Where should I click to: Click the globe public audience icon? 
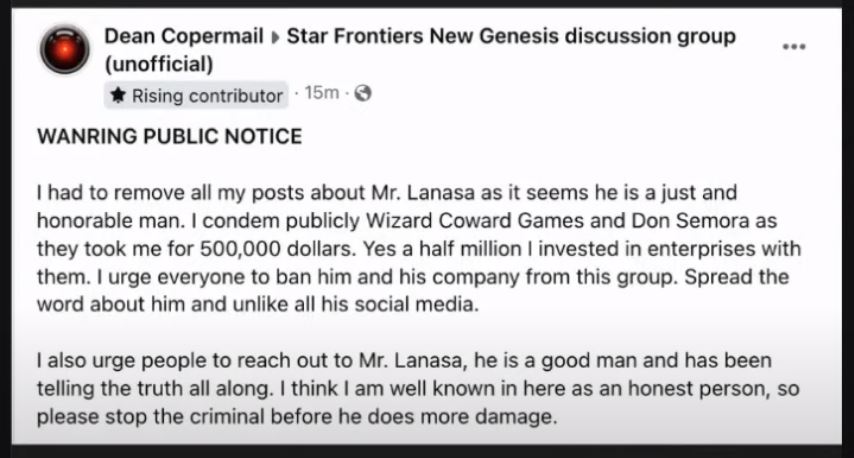point(363,94)
